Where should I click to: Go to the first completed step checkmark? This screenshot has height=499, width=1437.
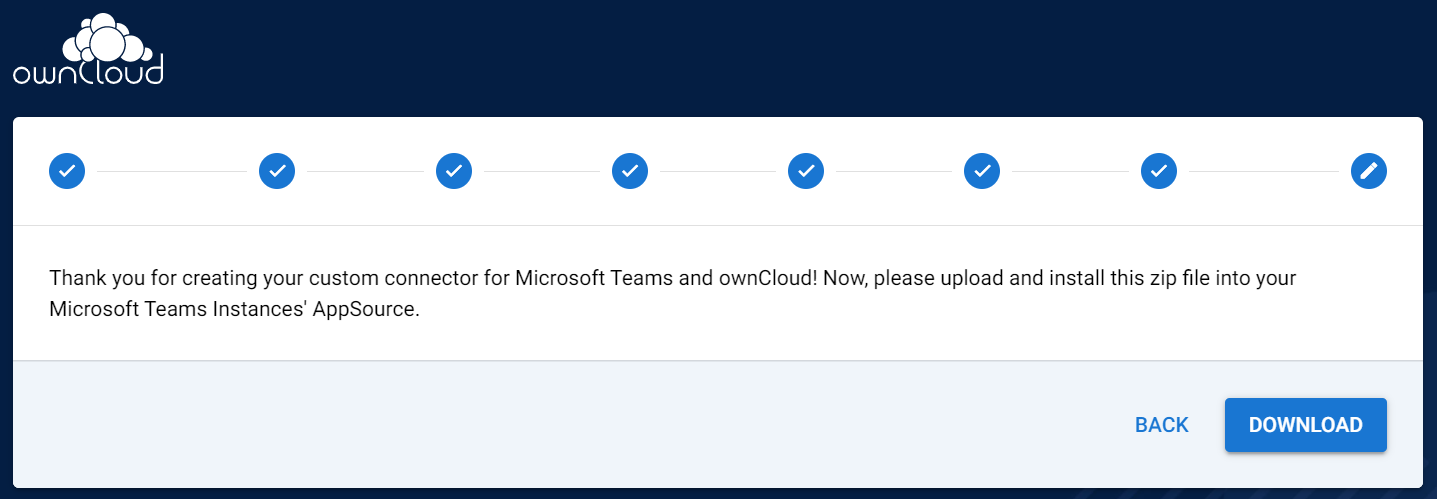(67, 171)
